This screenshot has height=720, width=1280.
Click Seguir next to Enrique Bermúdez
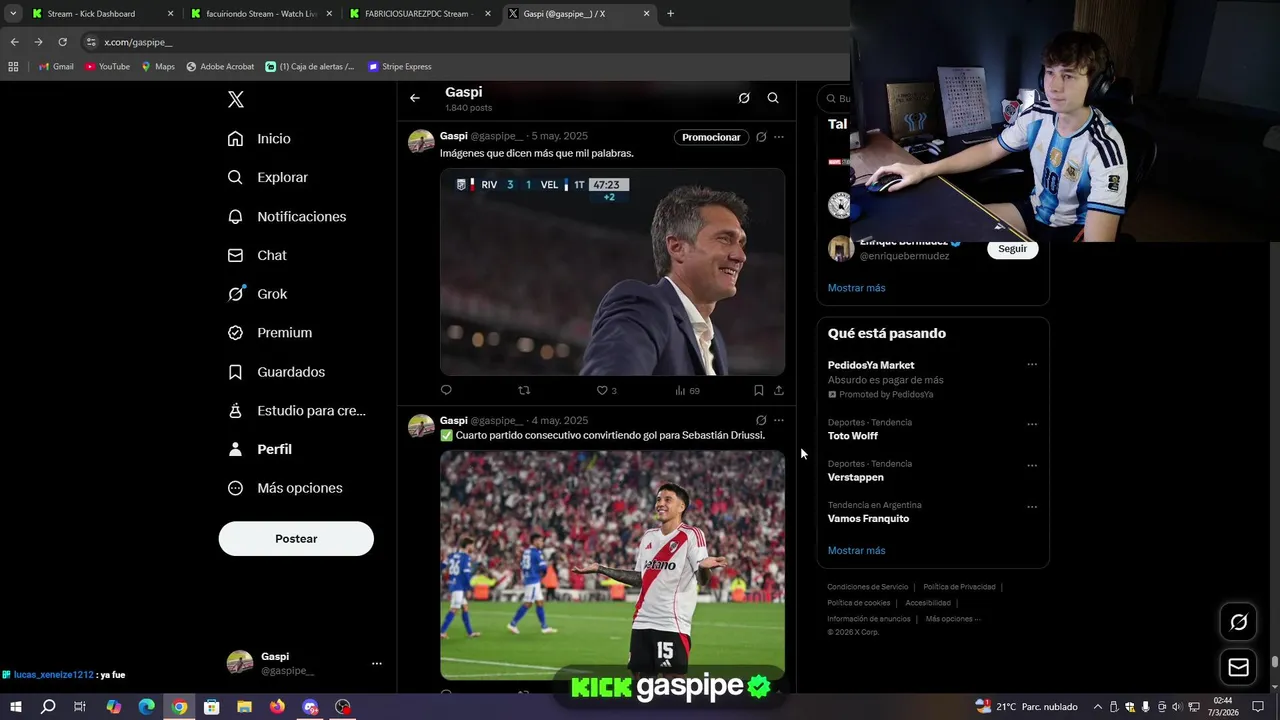(x=1012, y=249)
